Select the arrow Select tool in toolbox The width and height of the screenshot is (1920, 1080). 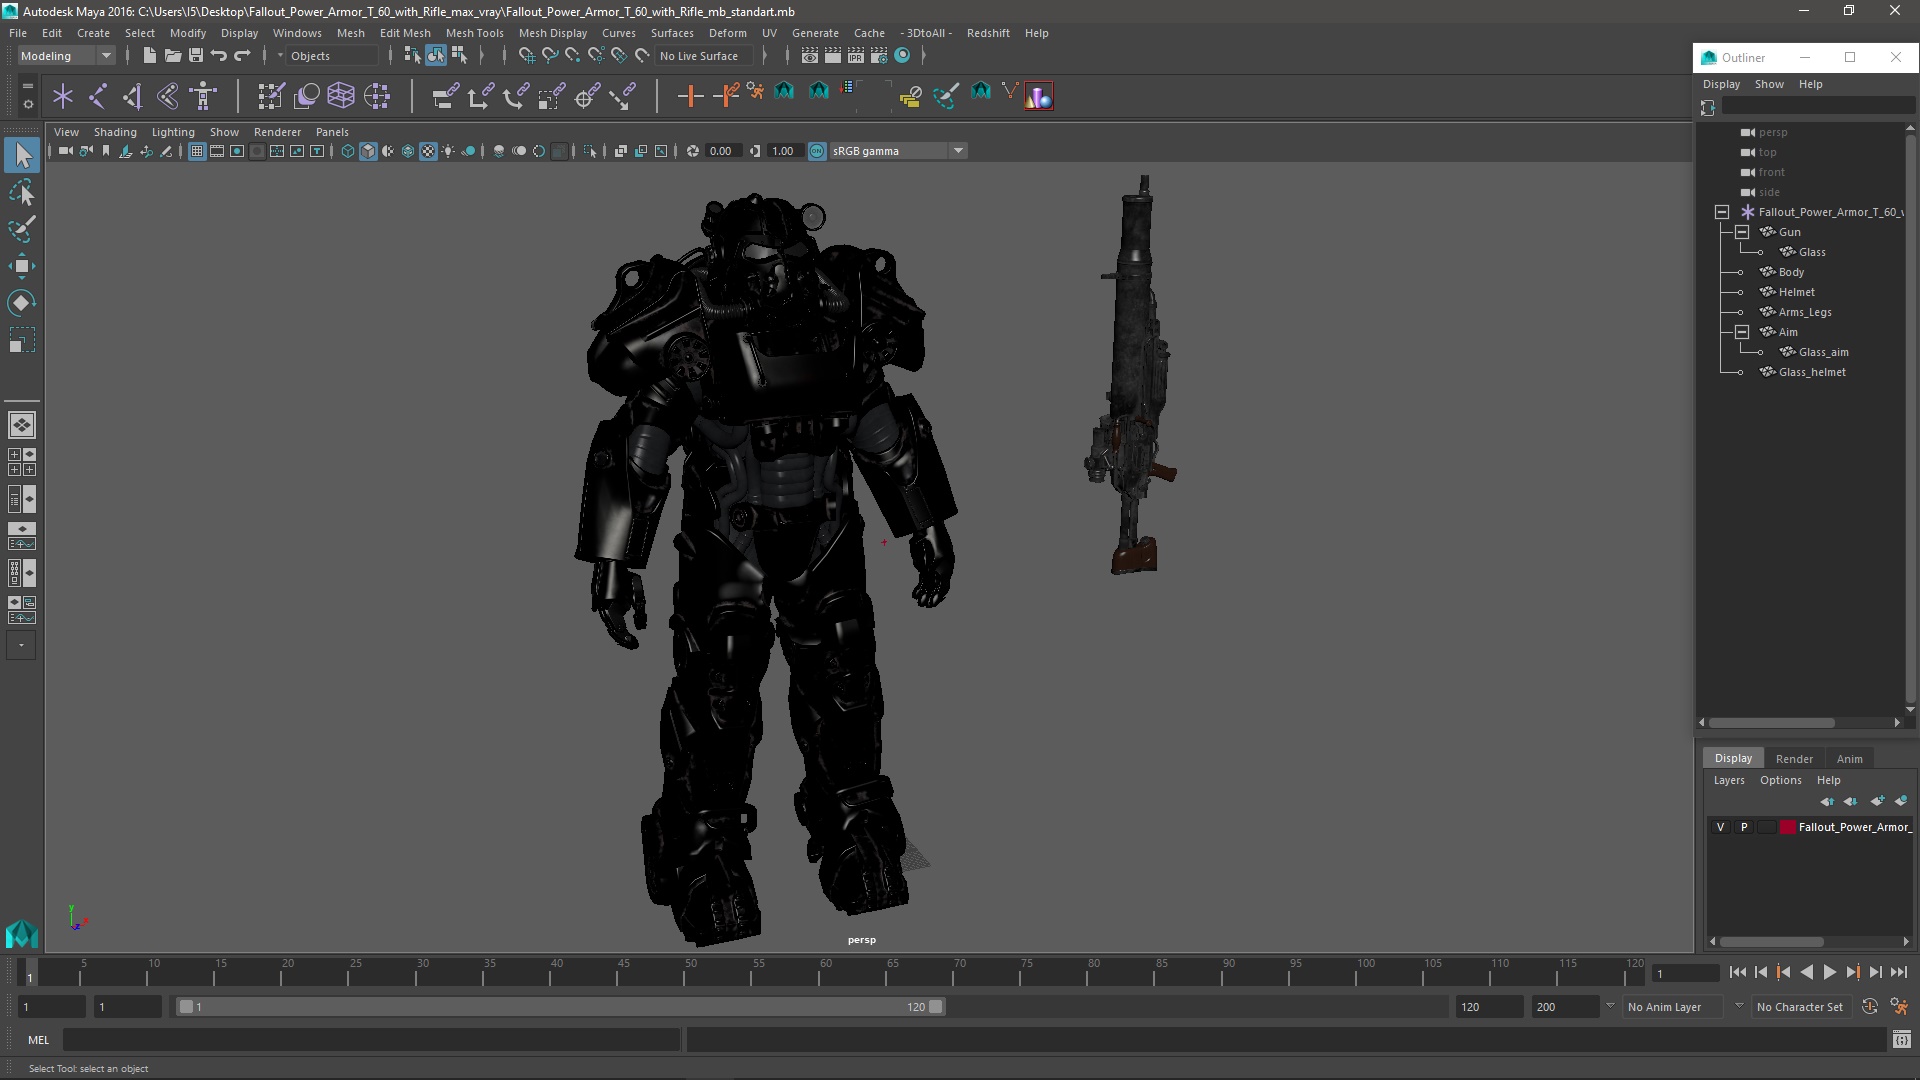[22, 155]
